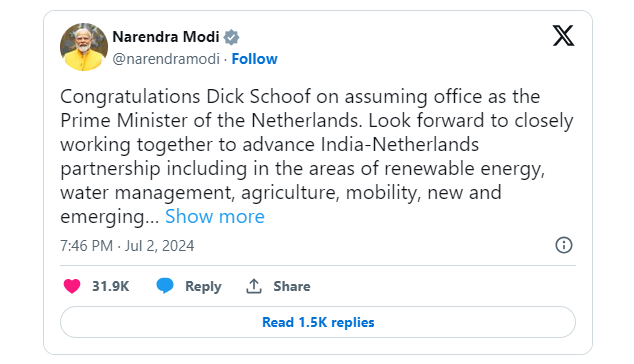
Task: Expand the tweet with Show more
Action: [x=215, y=216]
